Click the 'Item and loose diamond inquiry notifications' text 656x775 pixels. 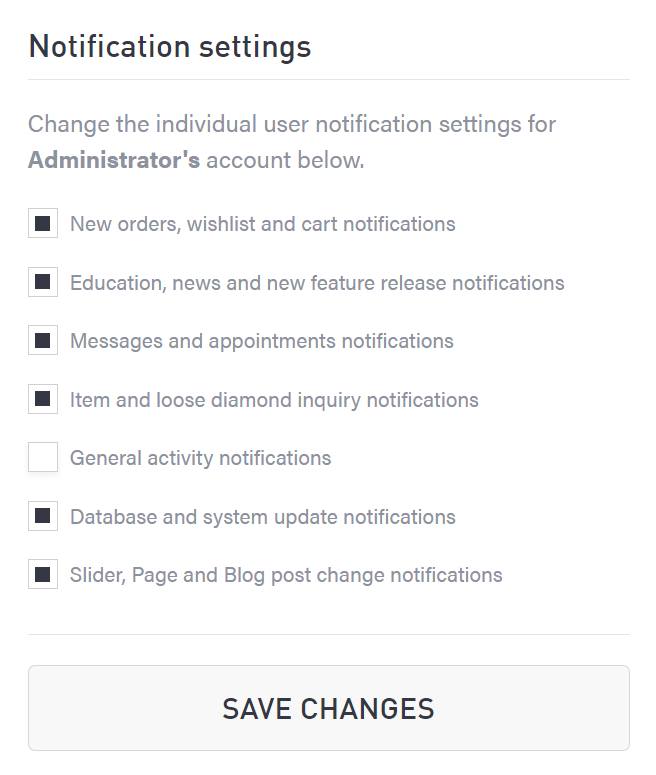click(x=274, y=400)
